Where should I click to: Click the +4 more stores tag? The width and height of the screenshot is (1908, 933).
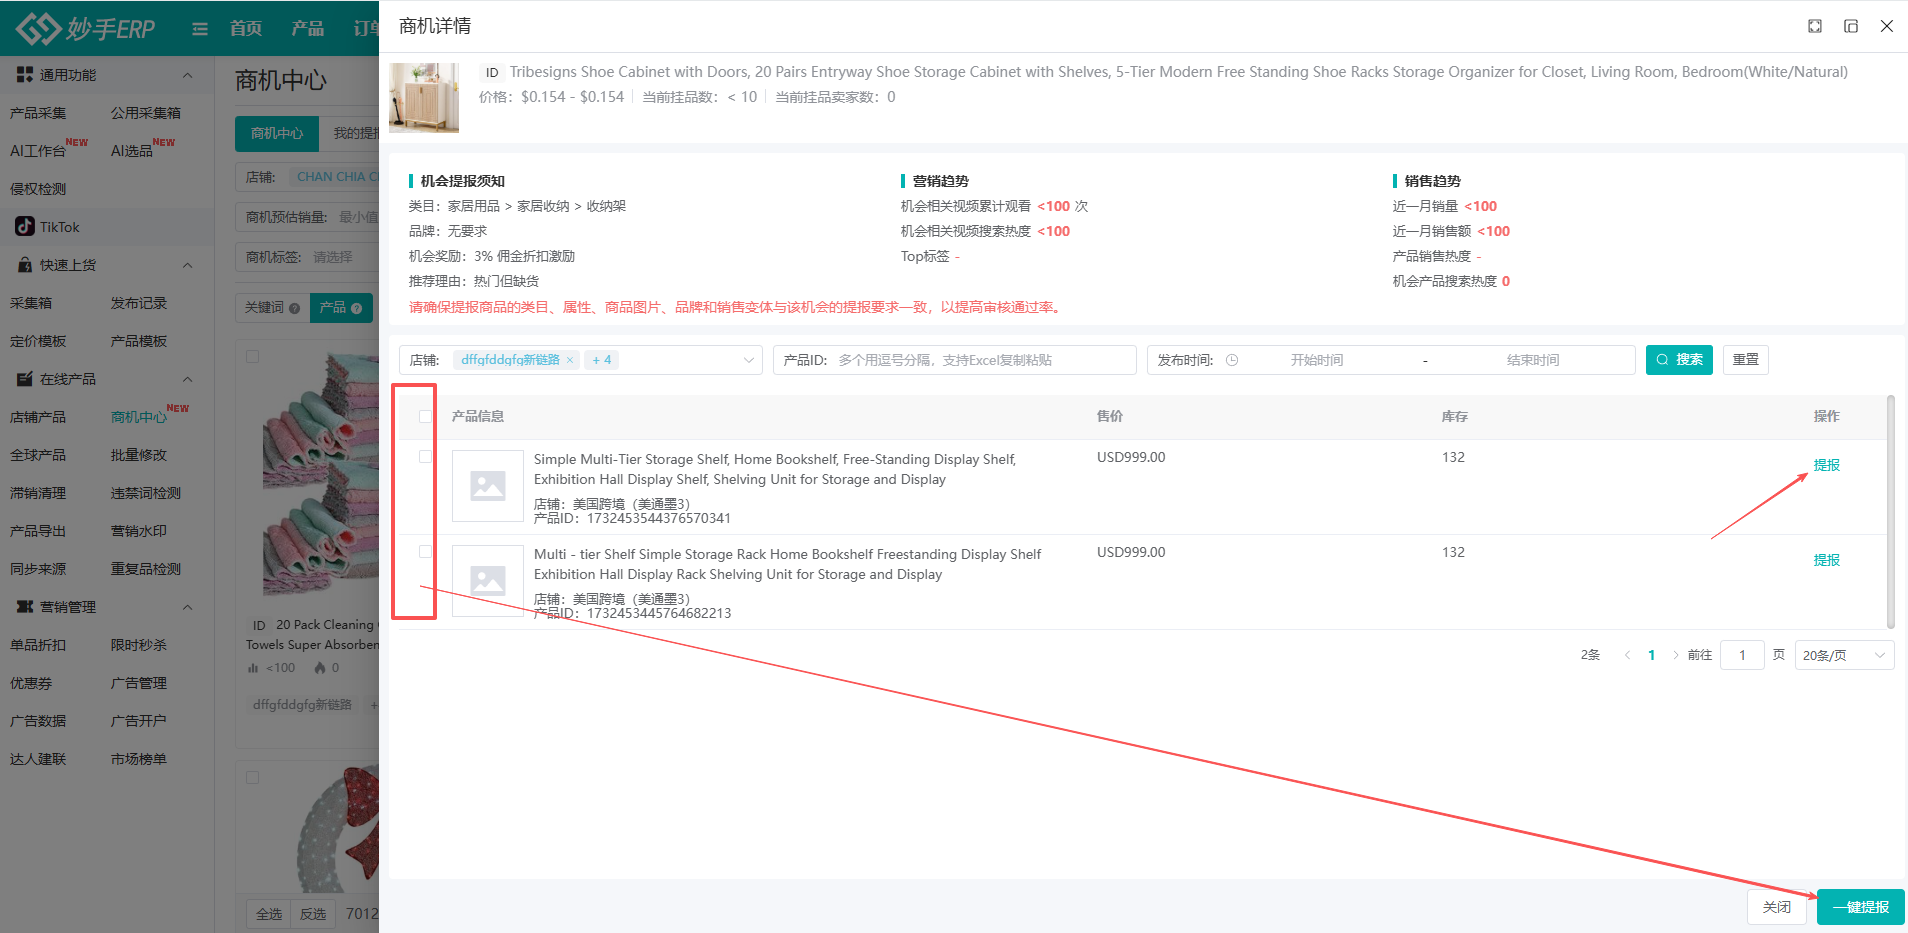pyautogui.click(x=602, y=360)
